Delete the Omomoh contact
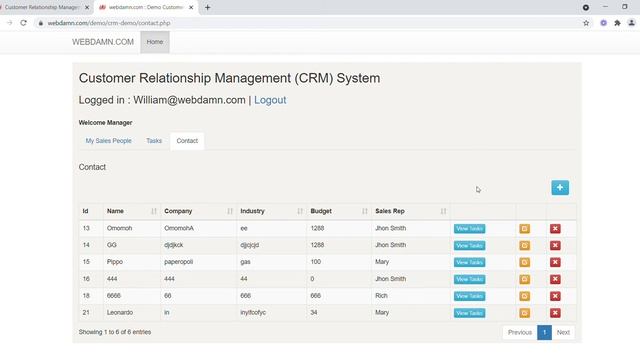This screenshot has width=640, height=360. click(x=555, y=229)
